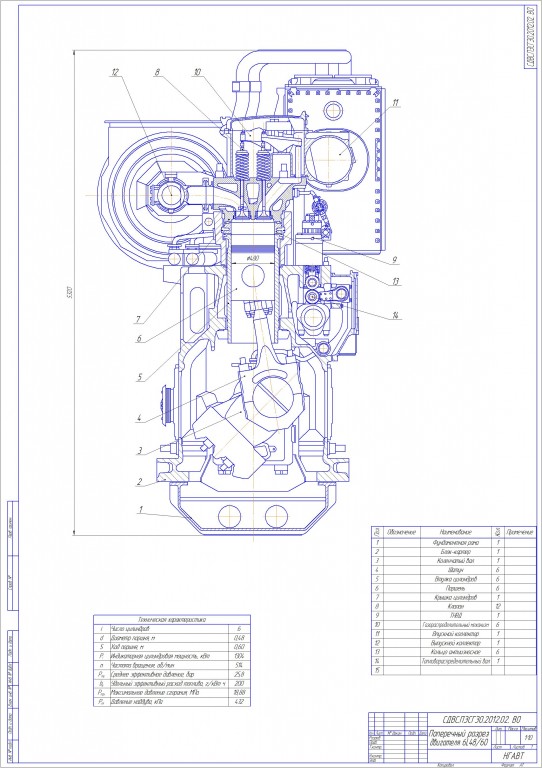Select parts list entry 'ТНВД'
This screenshot has width=542, height=768.
[x=456, y=615]
